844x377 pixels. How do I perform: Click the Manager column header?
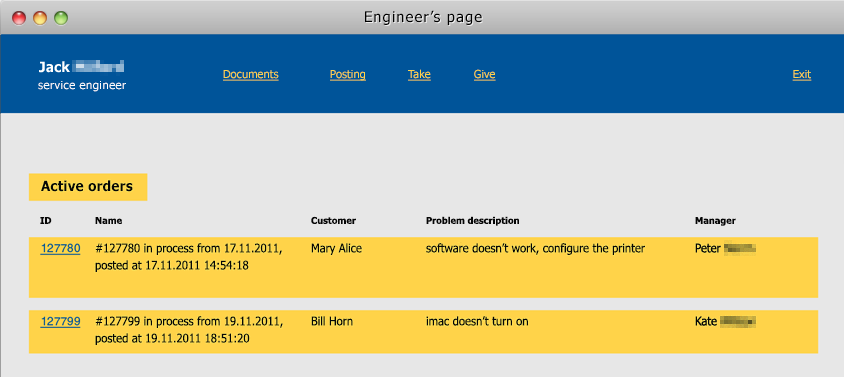(x=715, y=221)
